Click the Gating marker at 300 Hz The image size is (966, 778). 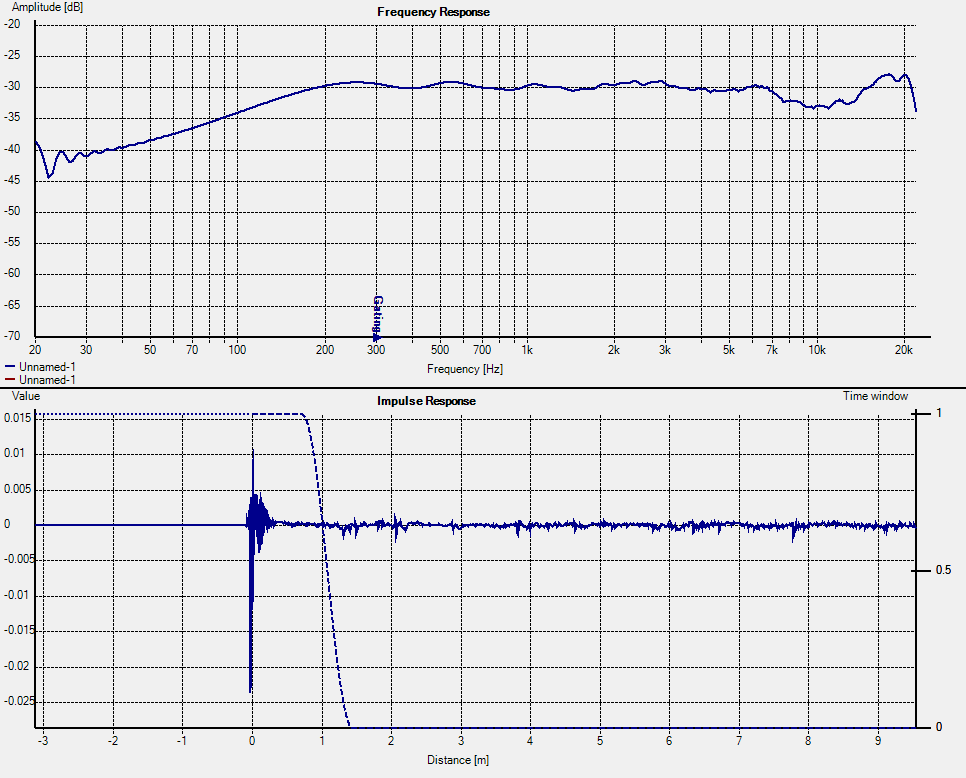coord(377,317)
